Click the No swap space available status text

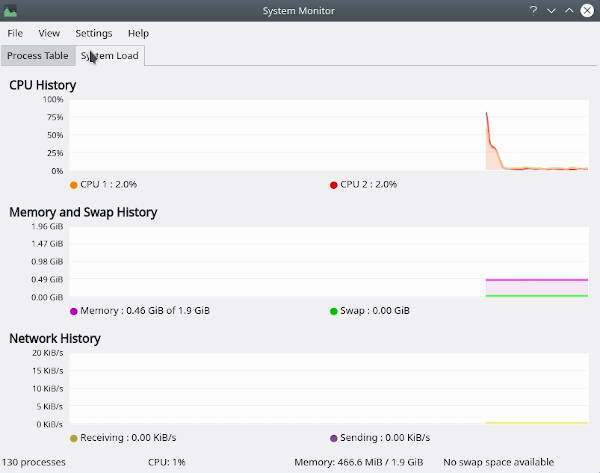click(498, 462)
